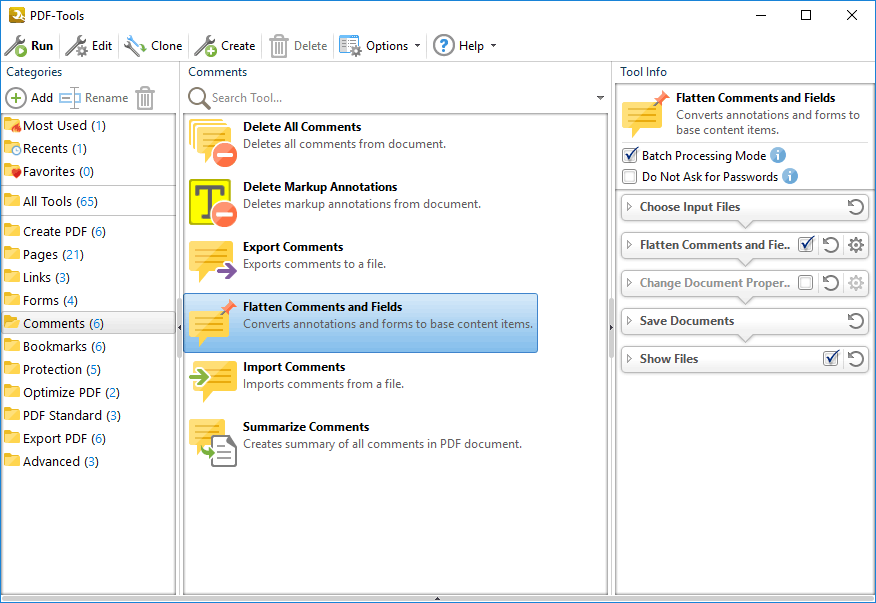Select the Flatten Comments and Fields icon

click(213, 322)
